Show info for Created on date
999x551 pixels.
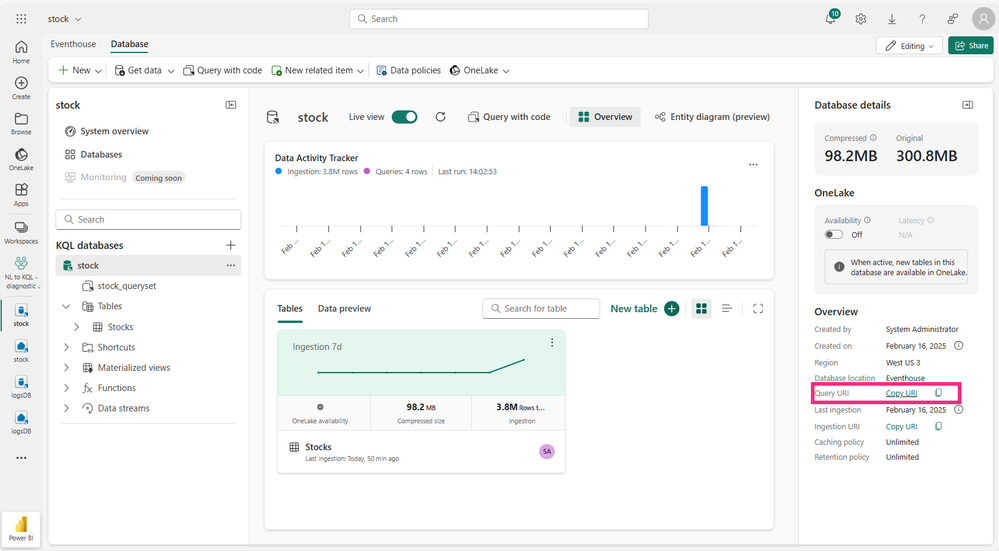coord(958,346)
